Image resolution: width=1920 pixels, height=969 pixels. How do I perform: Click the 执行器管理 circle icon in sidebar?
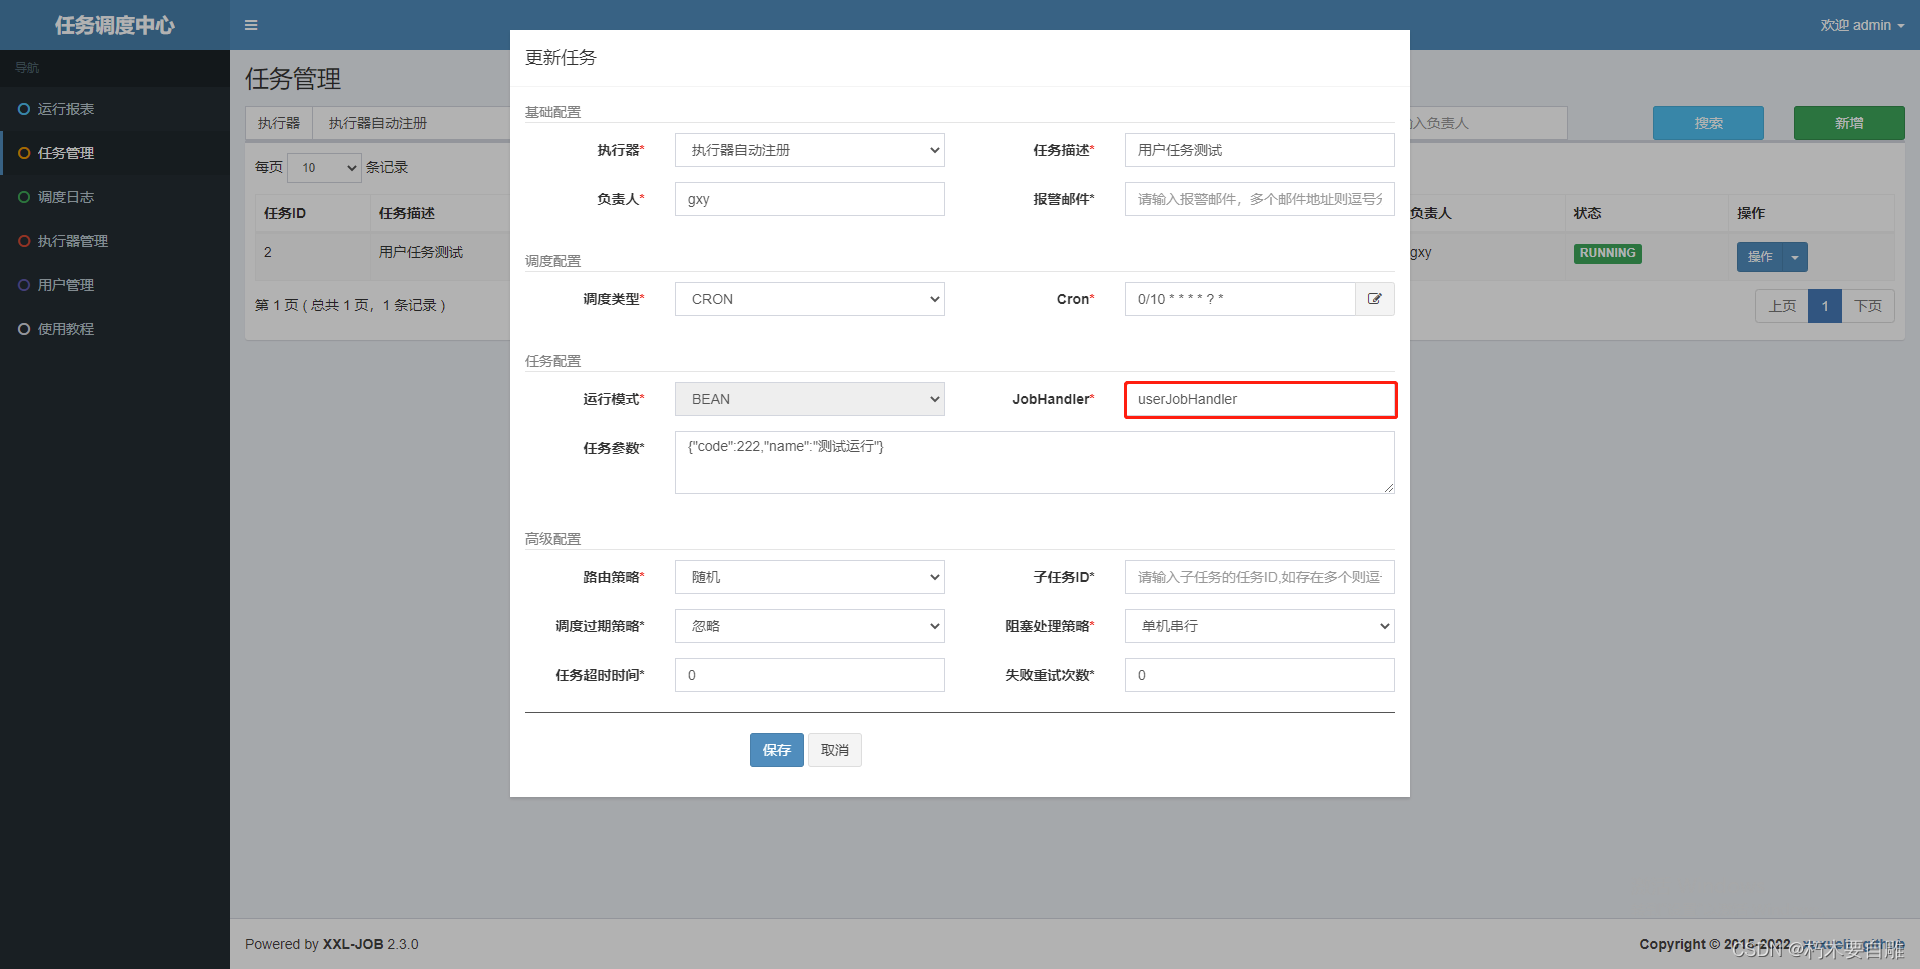(24, 241)
